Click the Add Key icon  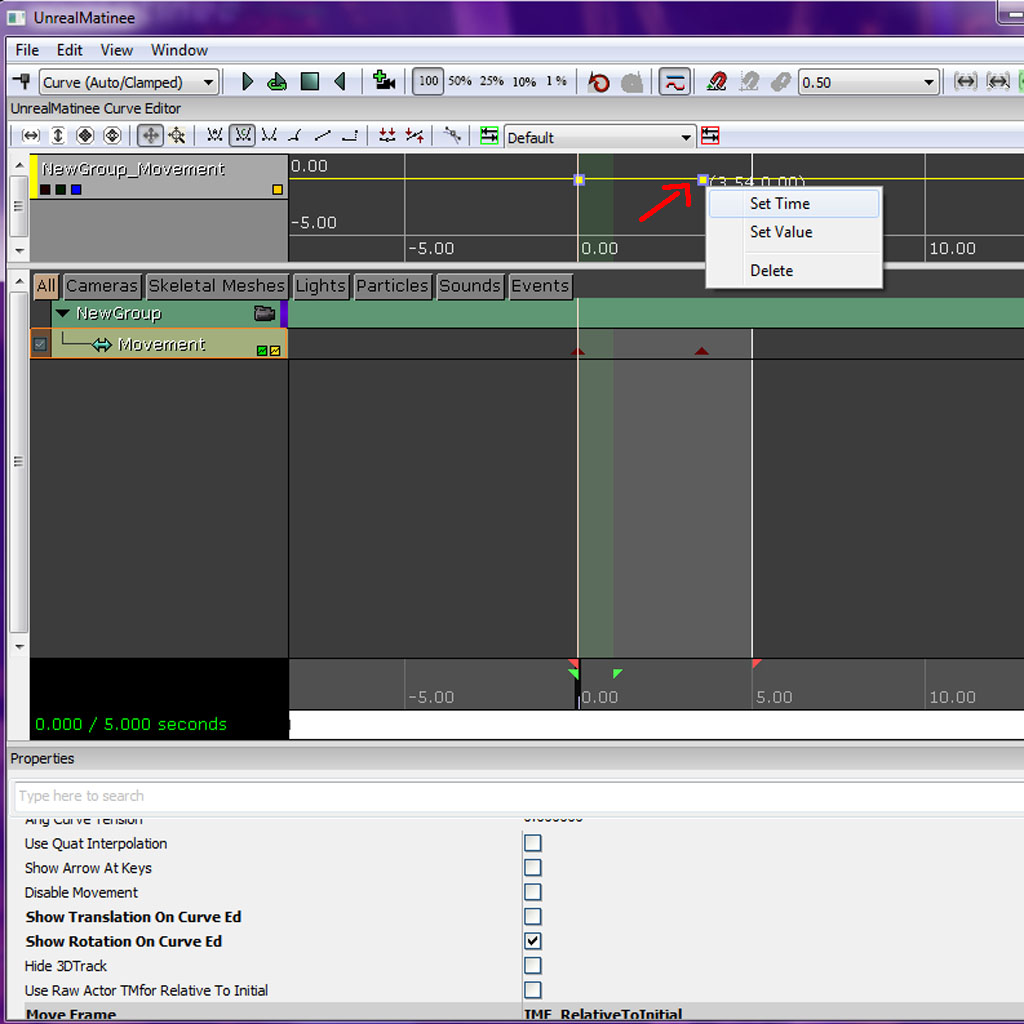(x=22, y=82)
